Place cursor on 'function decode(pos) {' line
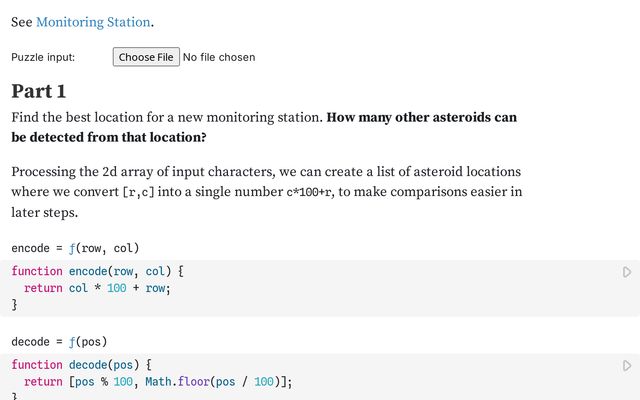Screen dimensions: 640x400 pos(81,365)
